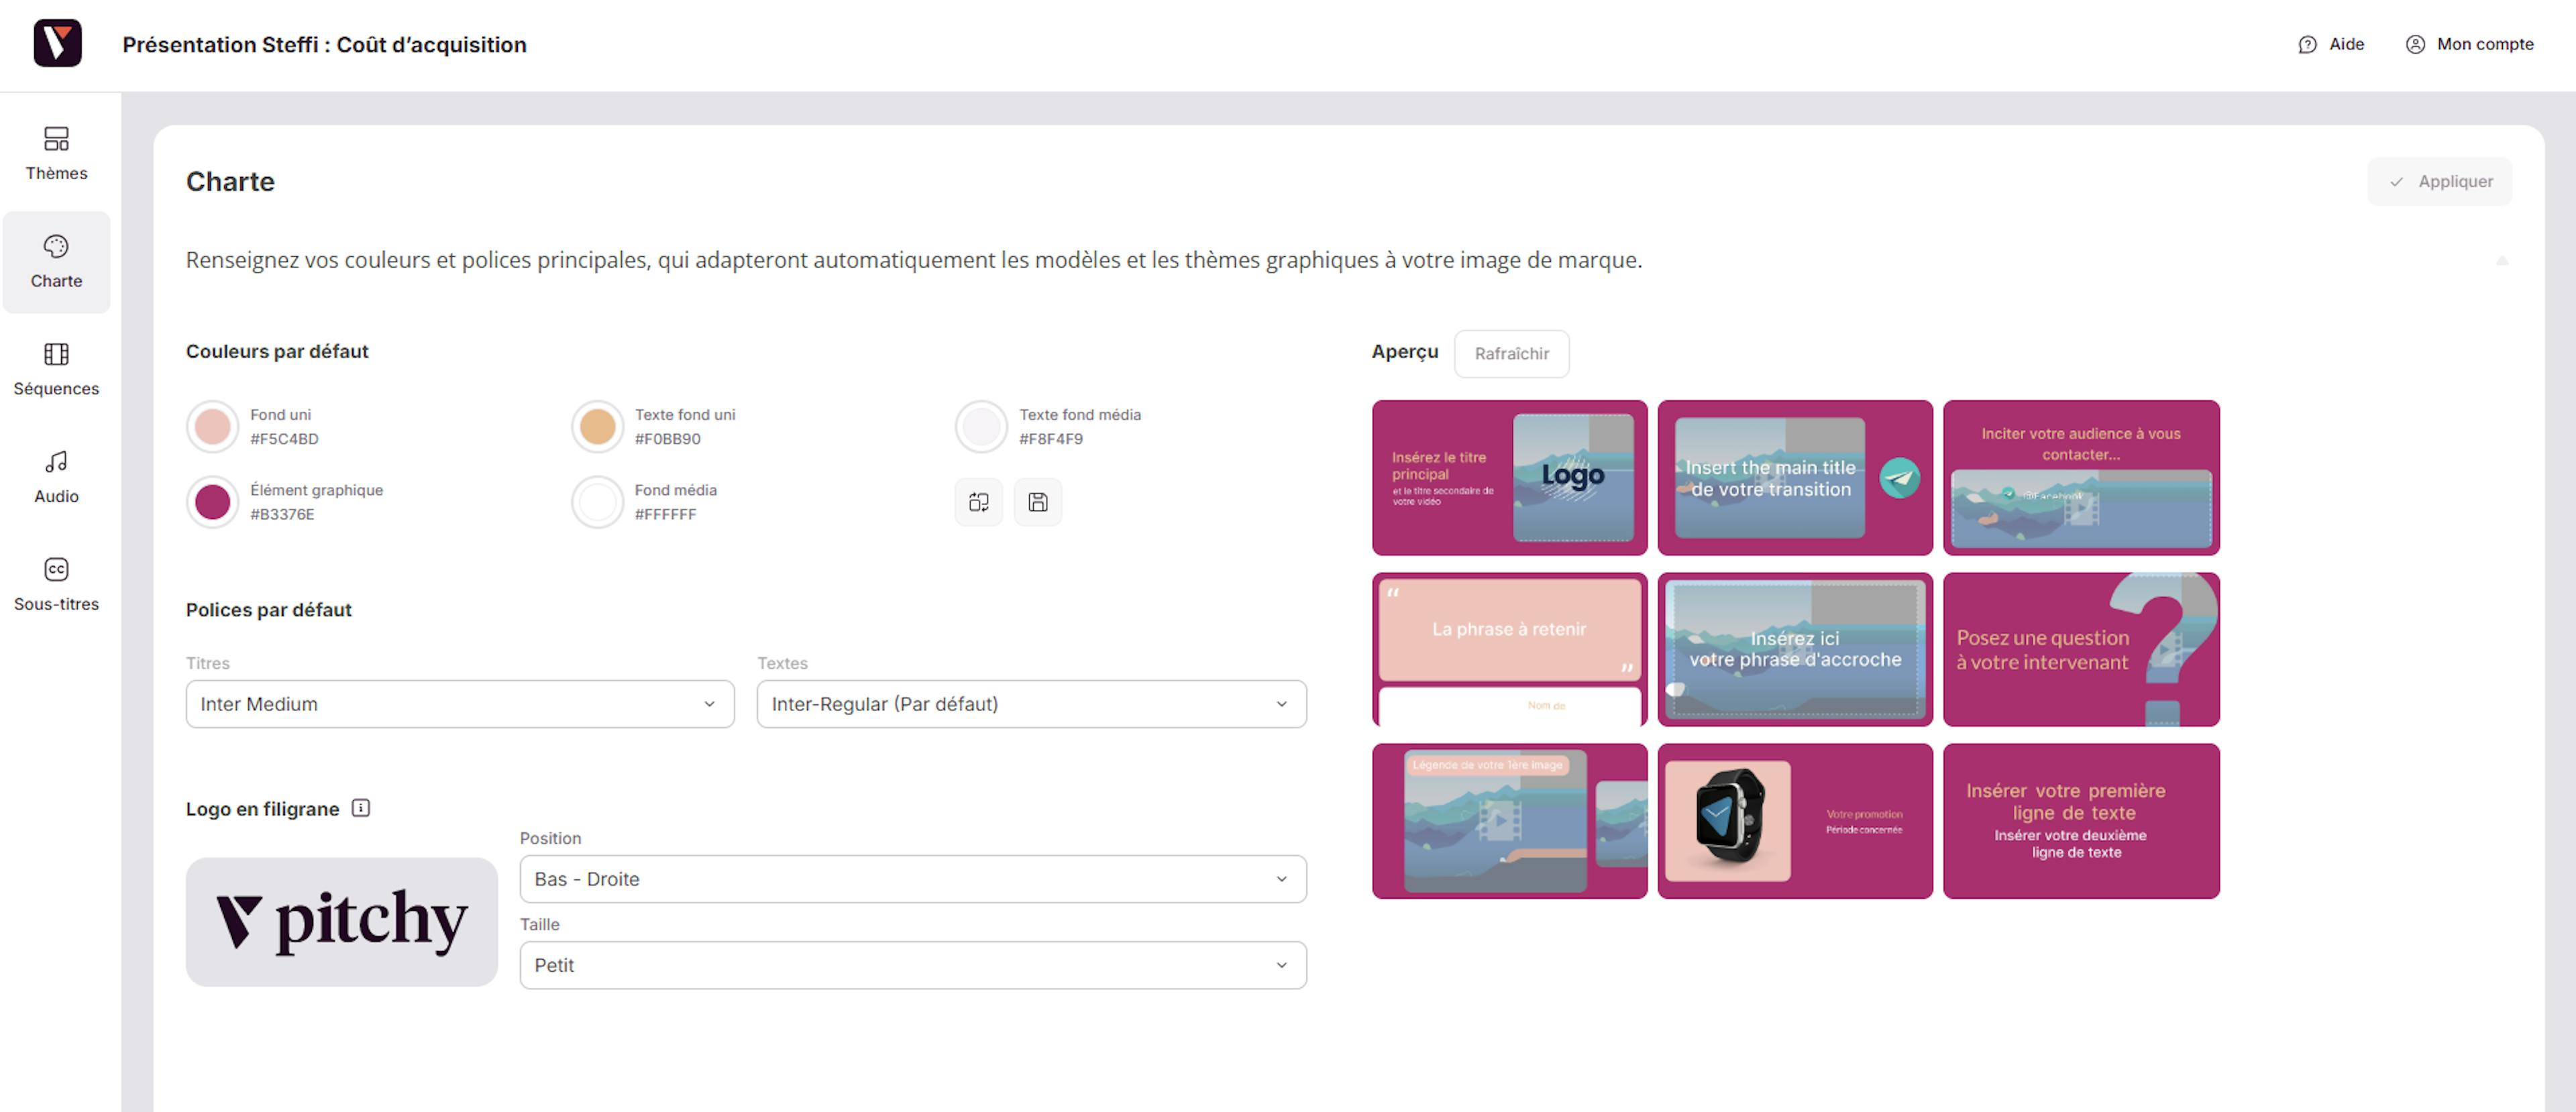Open the Audio sidebar section

pyautogui.click(x=56, y=477)
